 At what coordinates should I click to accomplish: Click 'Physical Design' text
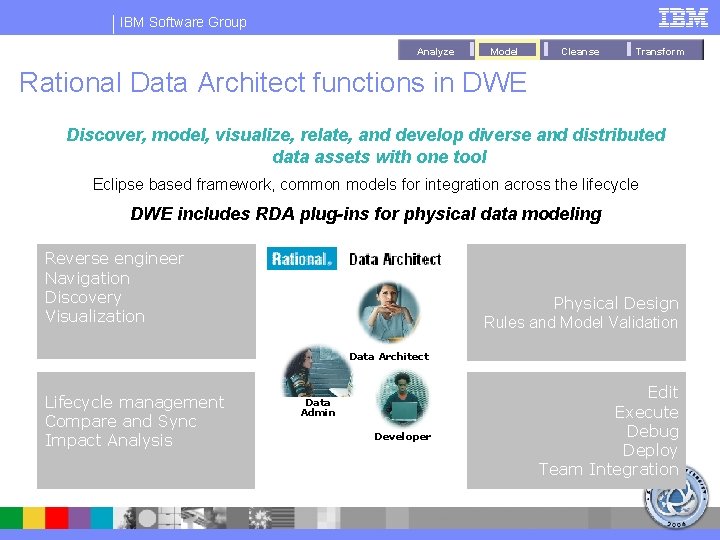616,303
